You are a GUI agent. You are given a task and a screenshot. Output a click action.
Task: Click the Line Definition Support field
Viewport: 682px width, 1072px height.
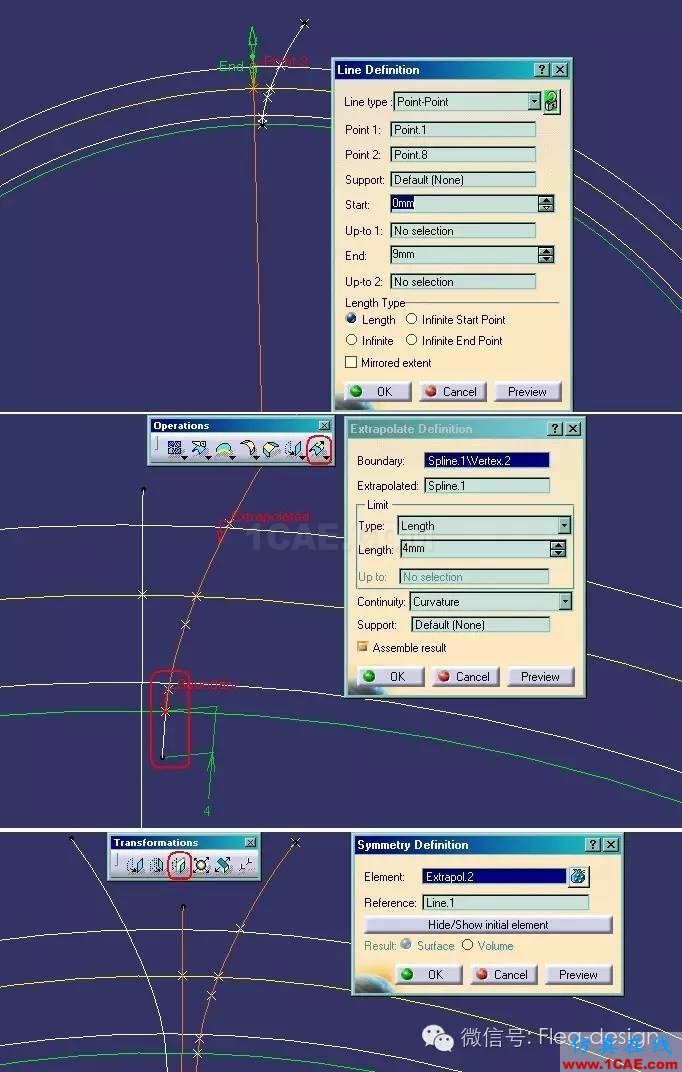coord(463,180)
